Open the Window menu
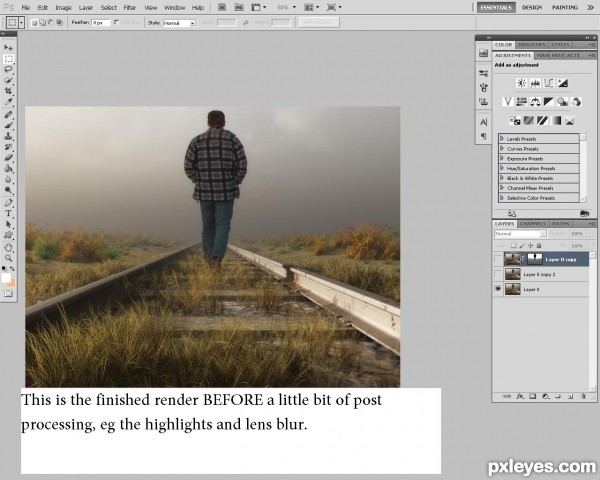 point(174,8)
